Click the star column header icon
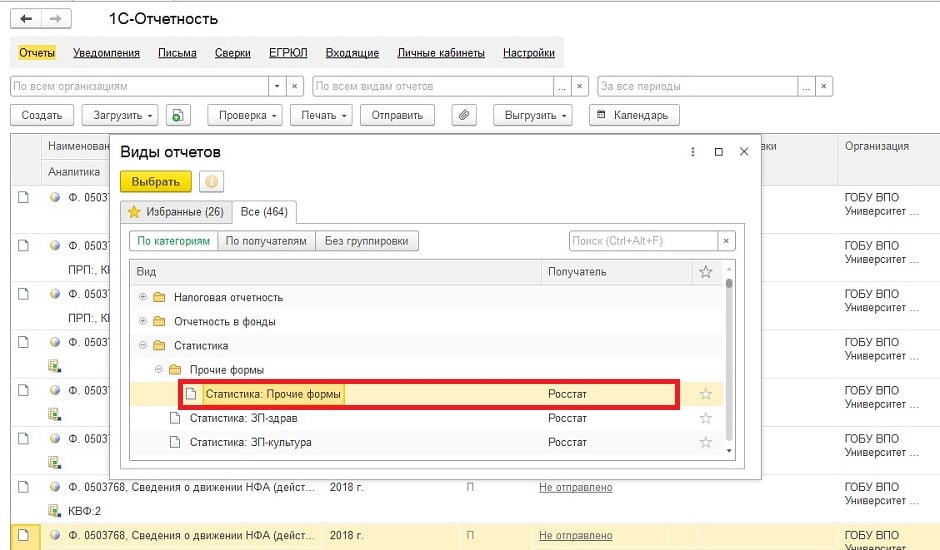Screen dimensions: 940x550 pyautogui.click(x=705, y=272)
